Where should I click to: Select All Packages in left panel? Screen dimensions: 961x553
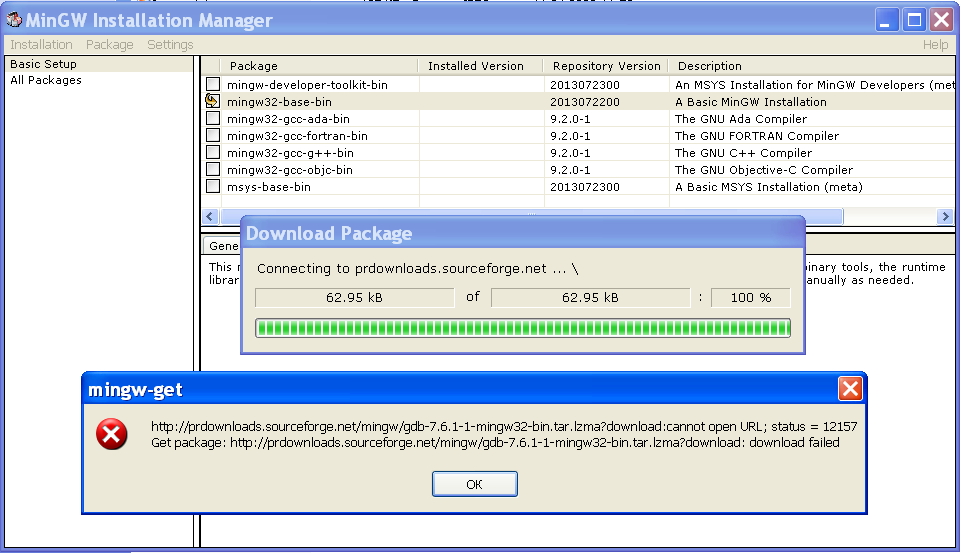point(46,81)
